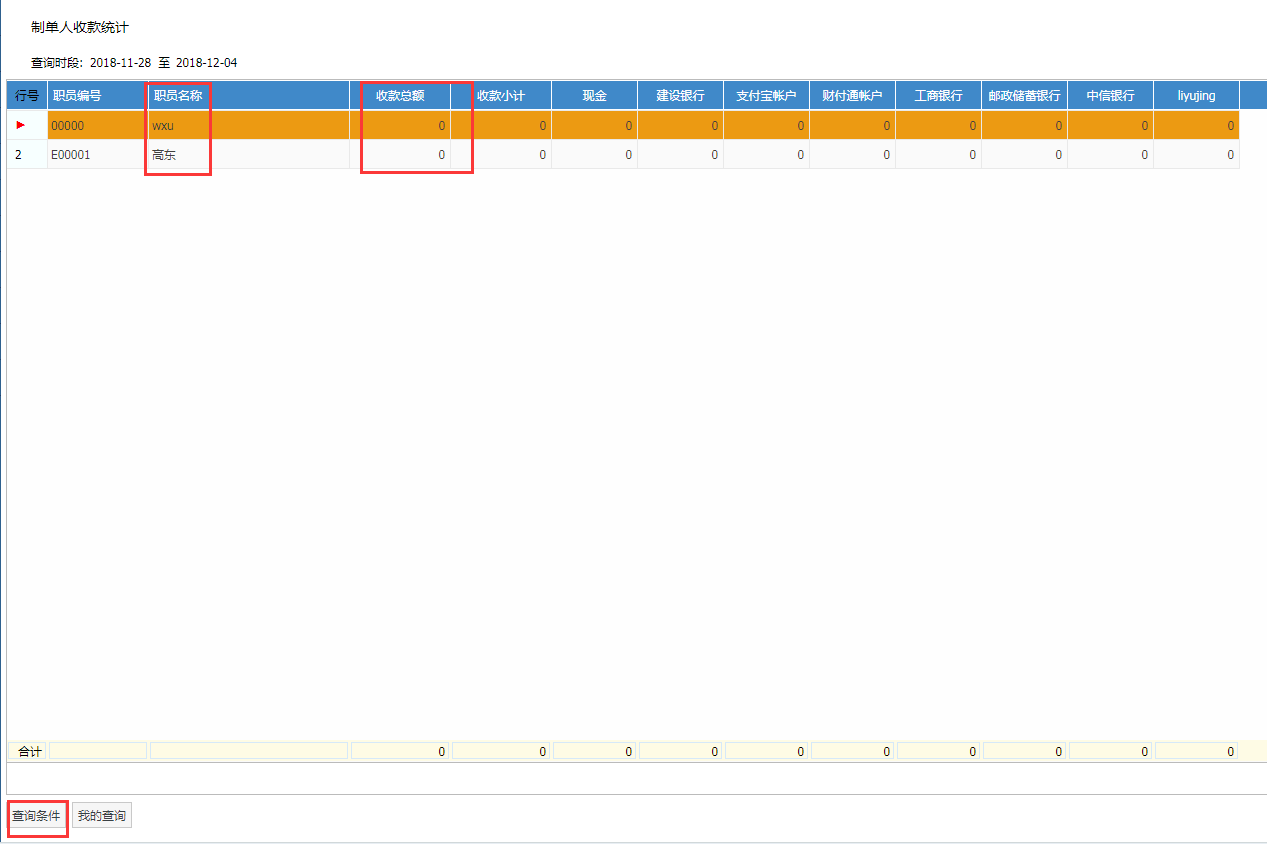1267x844 pixels.
Task: Click the 建设银行 column header
Action: pyautogui.click(x=680, y=96)
